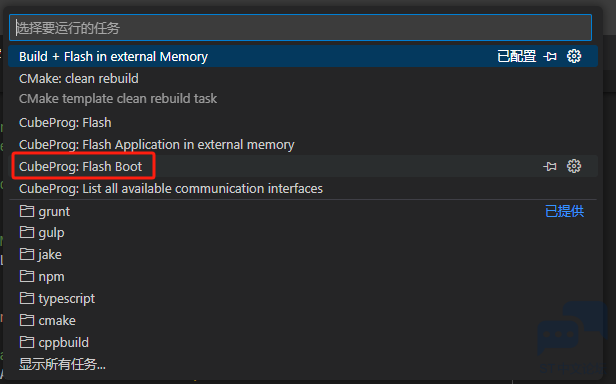Click the cppbuild folder icon
The width and height of the screenshot is (616, 384).
pyautogui.click(x=27, y=342)
